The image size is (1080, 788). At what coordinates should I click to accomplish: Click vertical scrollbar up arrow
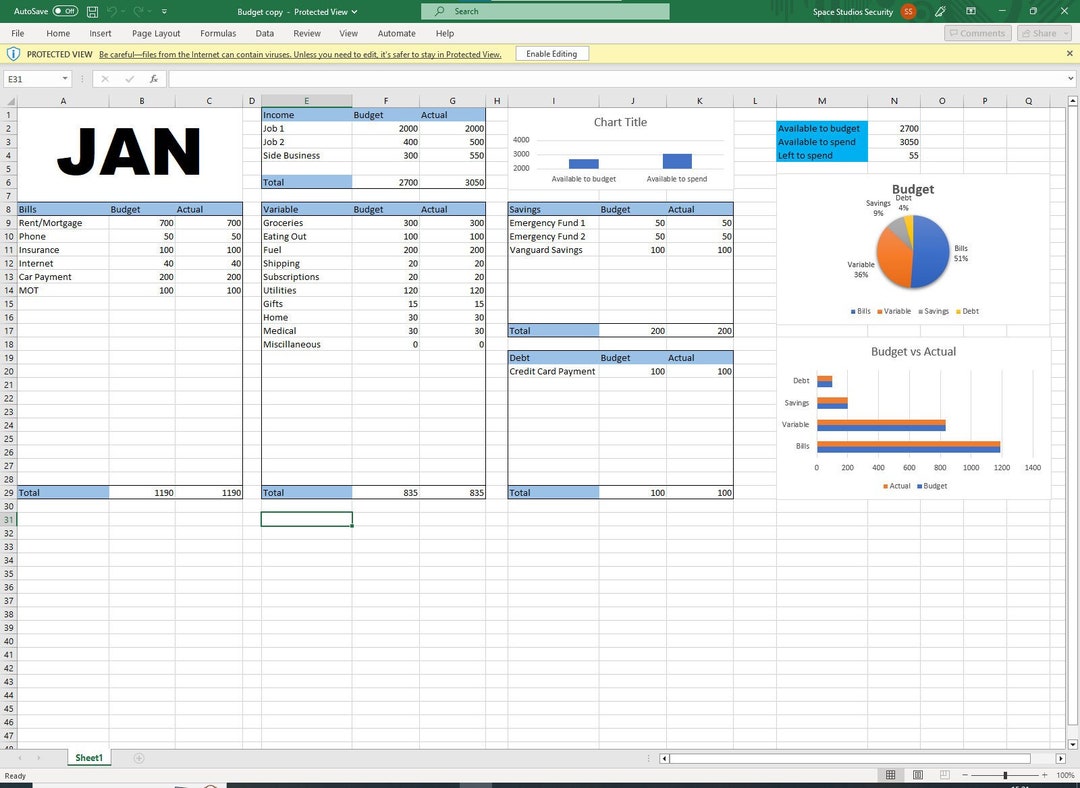tap(1072, 101)
